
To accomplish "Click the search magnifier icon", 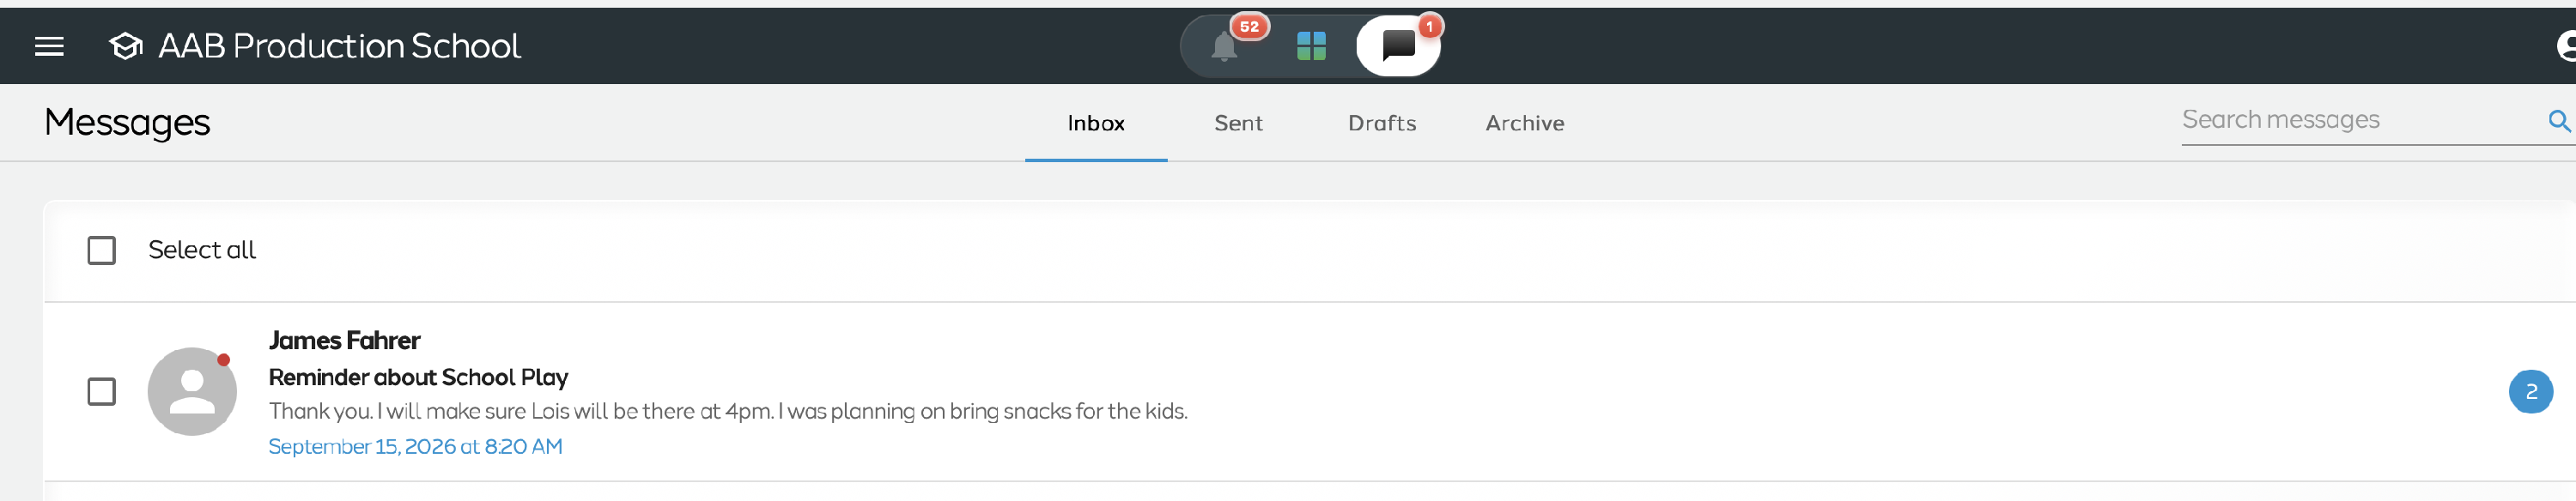I will point(2558,121).
